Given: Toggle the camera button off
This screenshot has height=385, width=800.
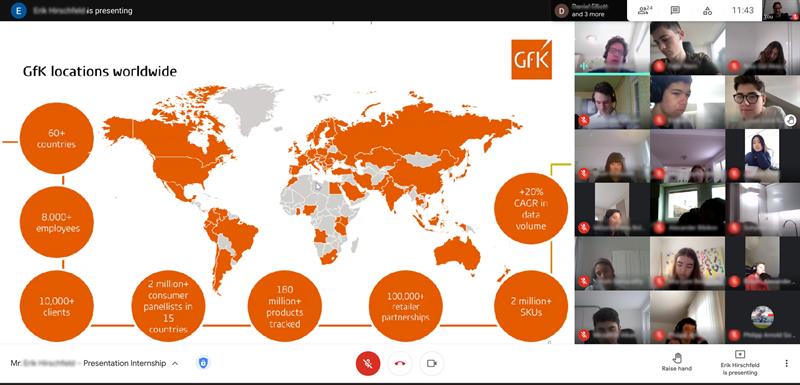Looking at the screenshot, I should (432, 364).
